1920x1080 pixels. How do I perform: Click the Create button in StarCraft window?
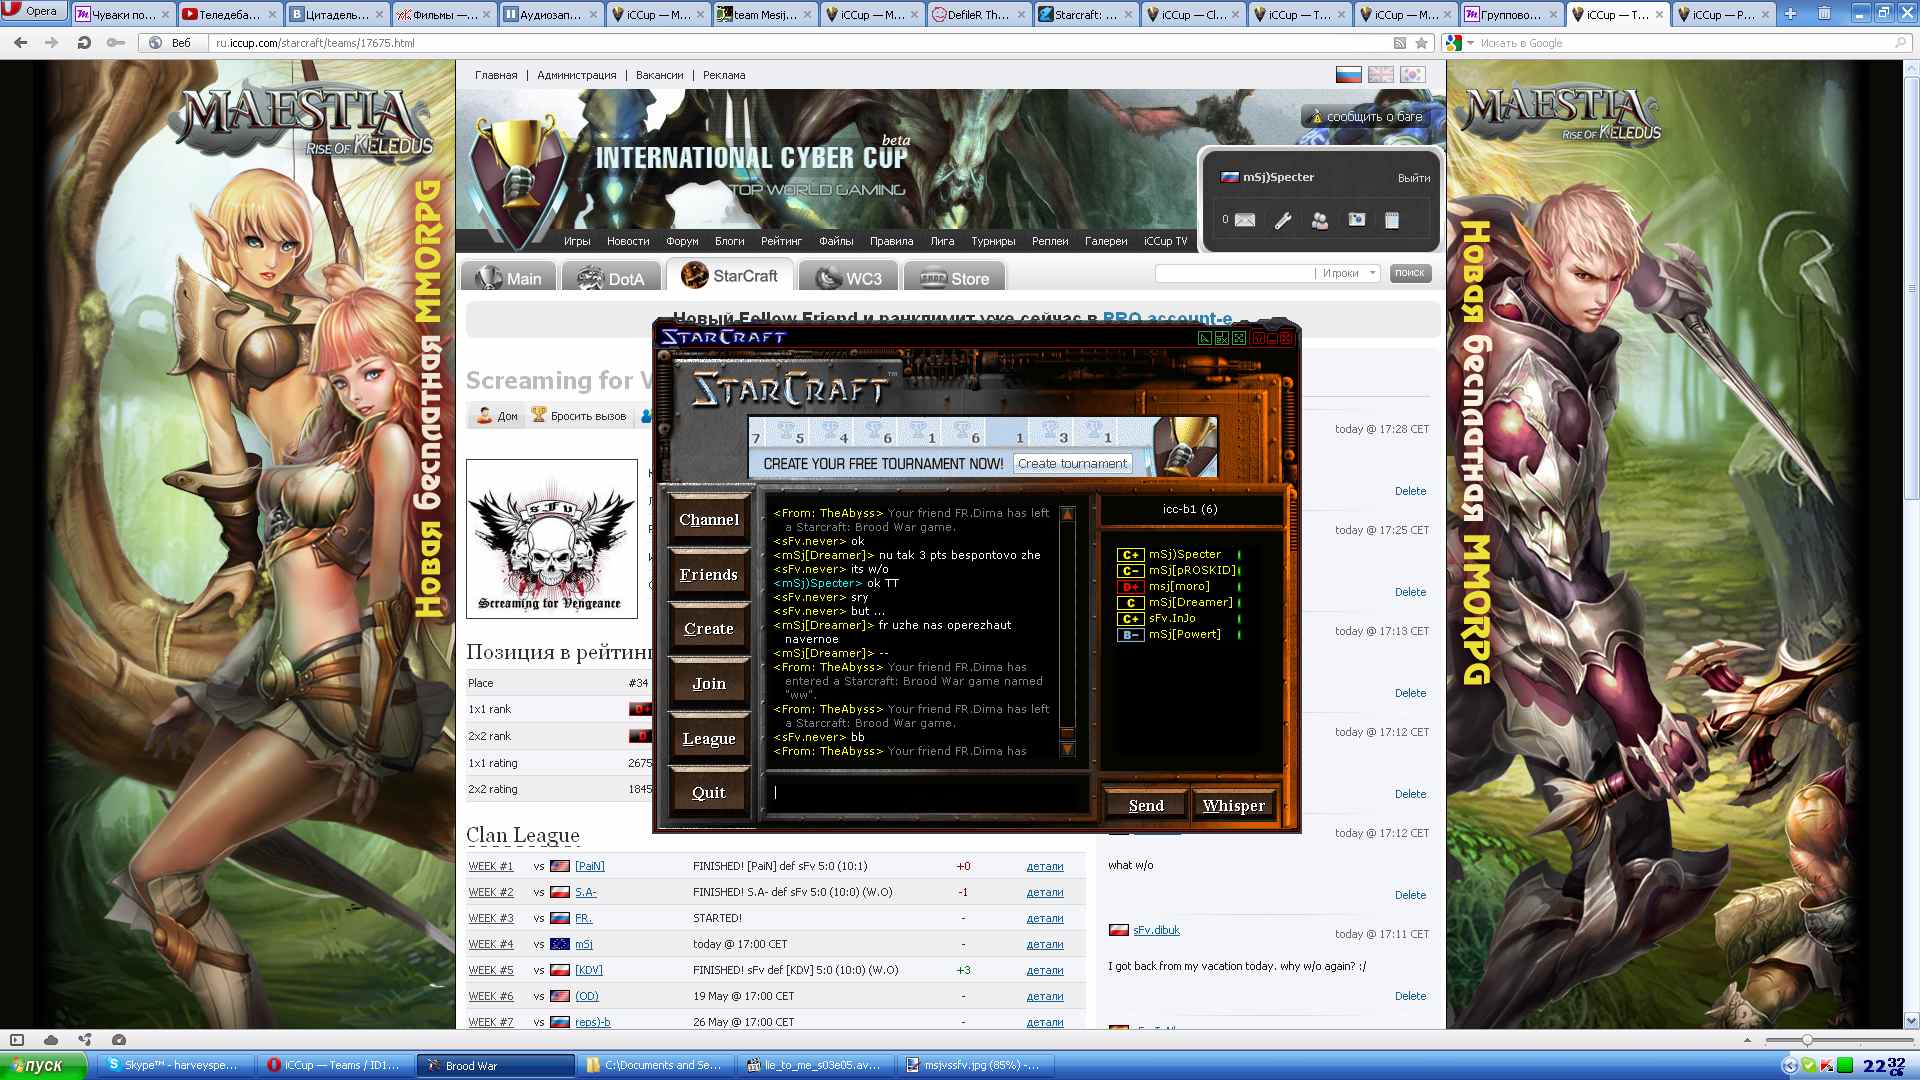click(x=709, y=629)
